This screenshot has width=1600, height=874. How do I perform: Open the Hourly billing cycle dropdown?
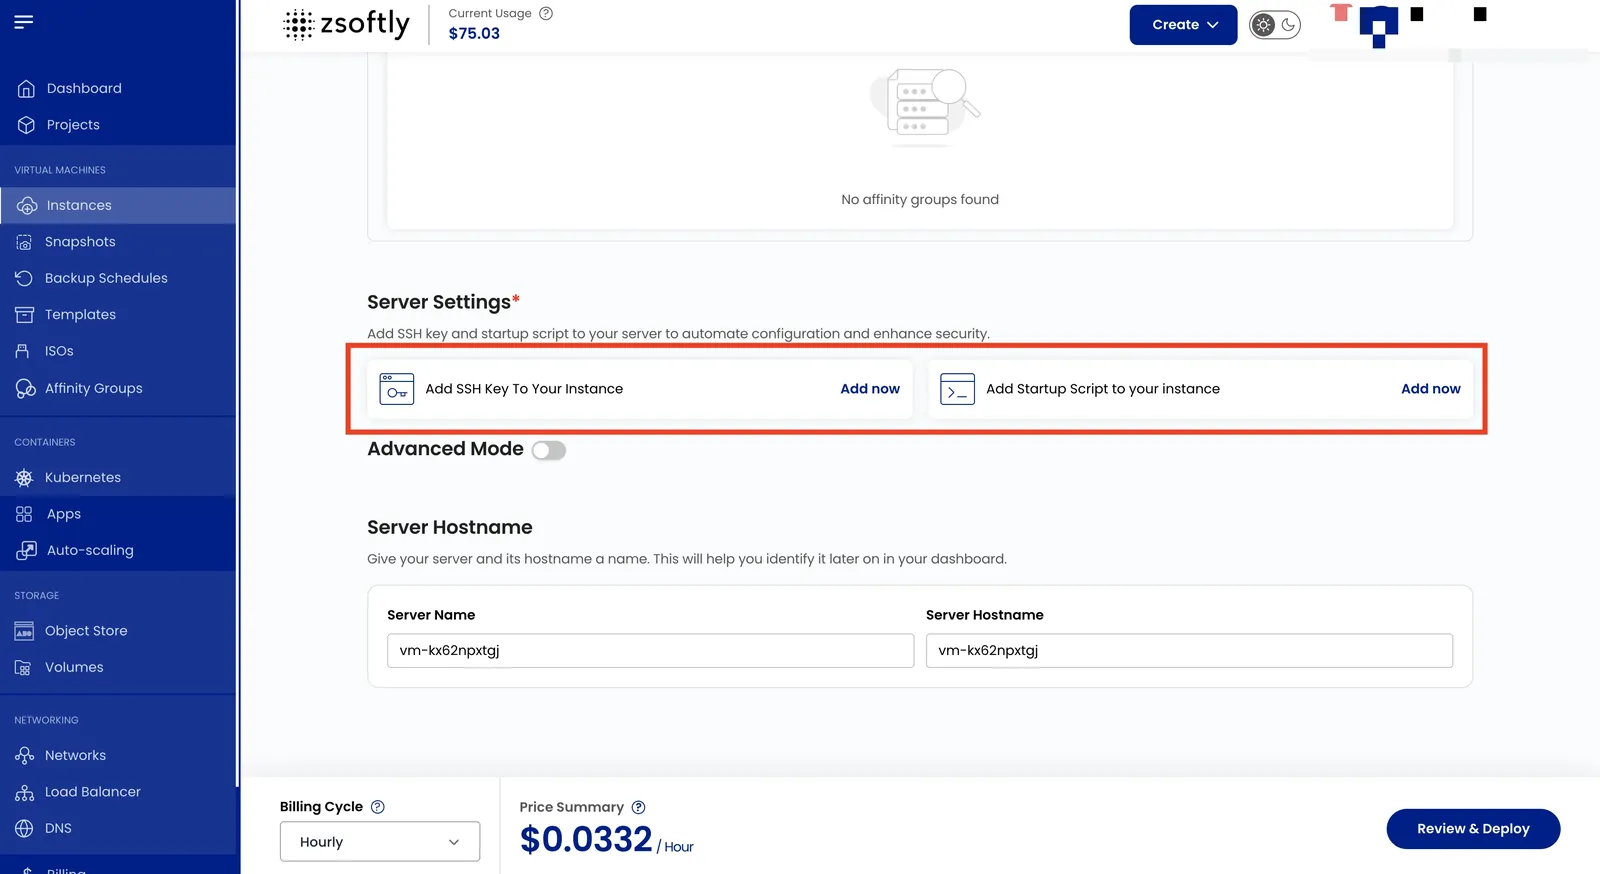point(380,842)
